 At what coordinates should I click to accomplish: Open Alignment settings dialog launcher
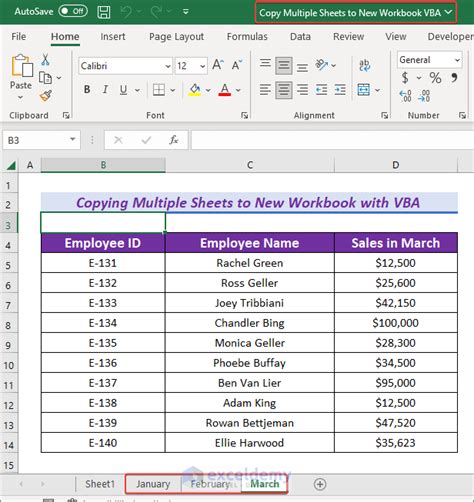click(384, 115)
